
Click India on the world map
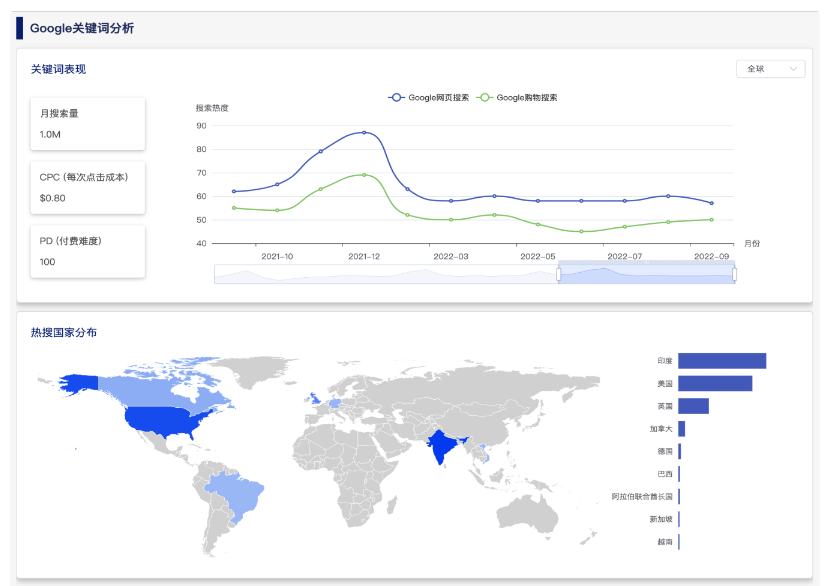tap(441, 446)
